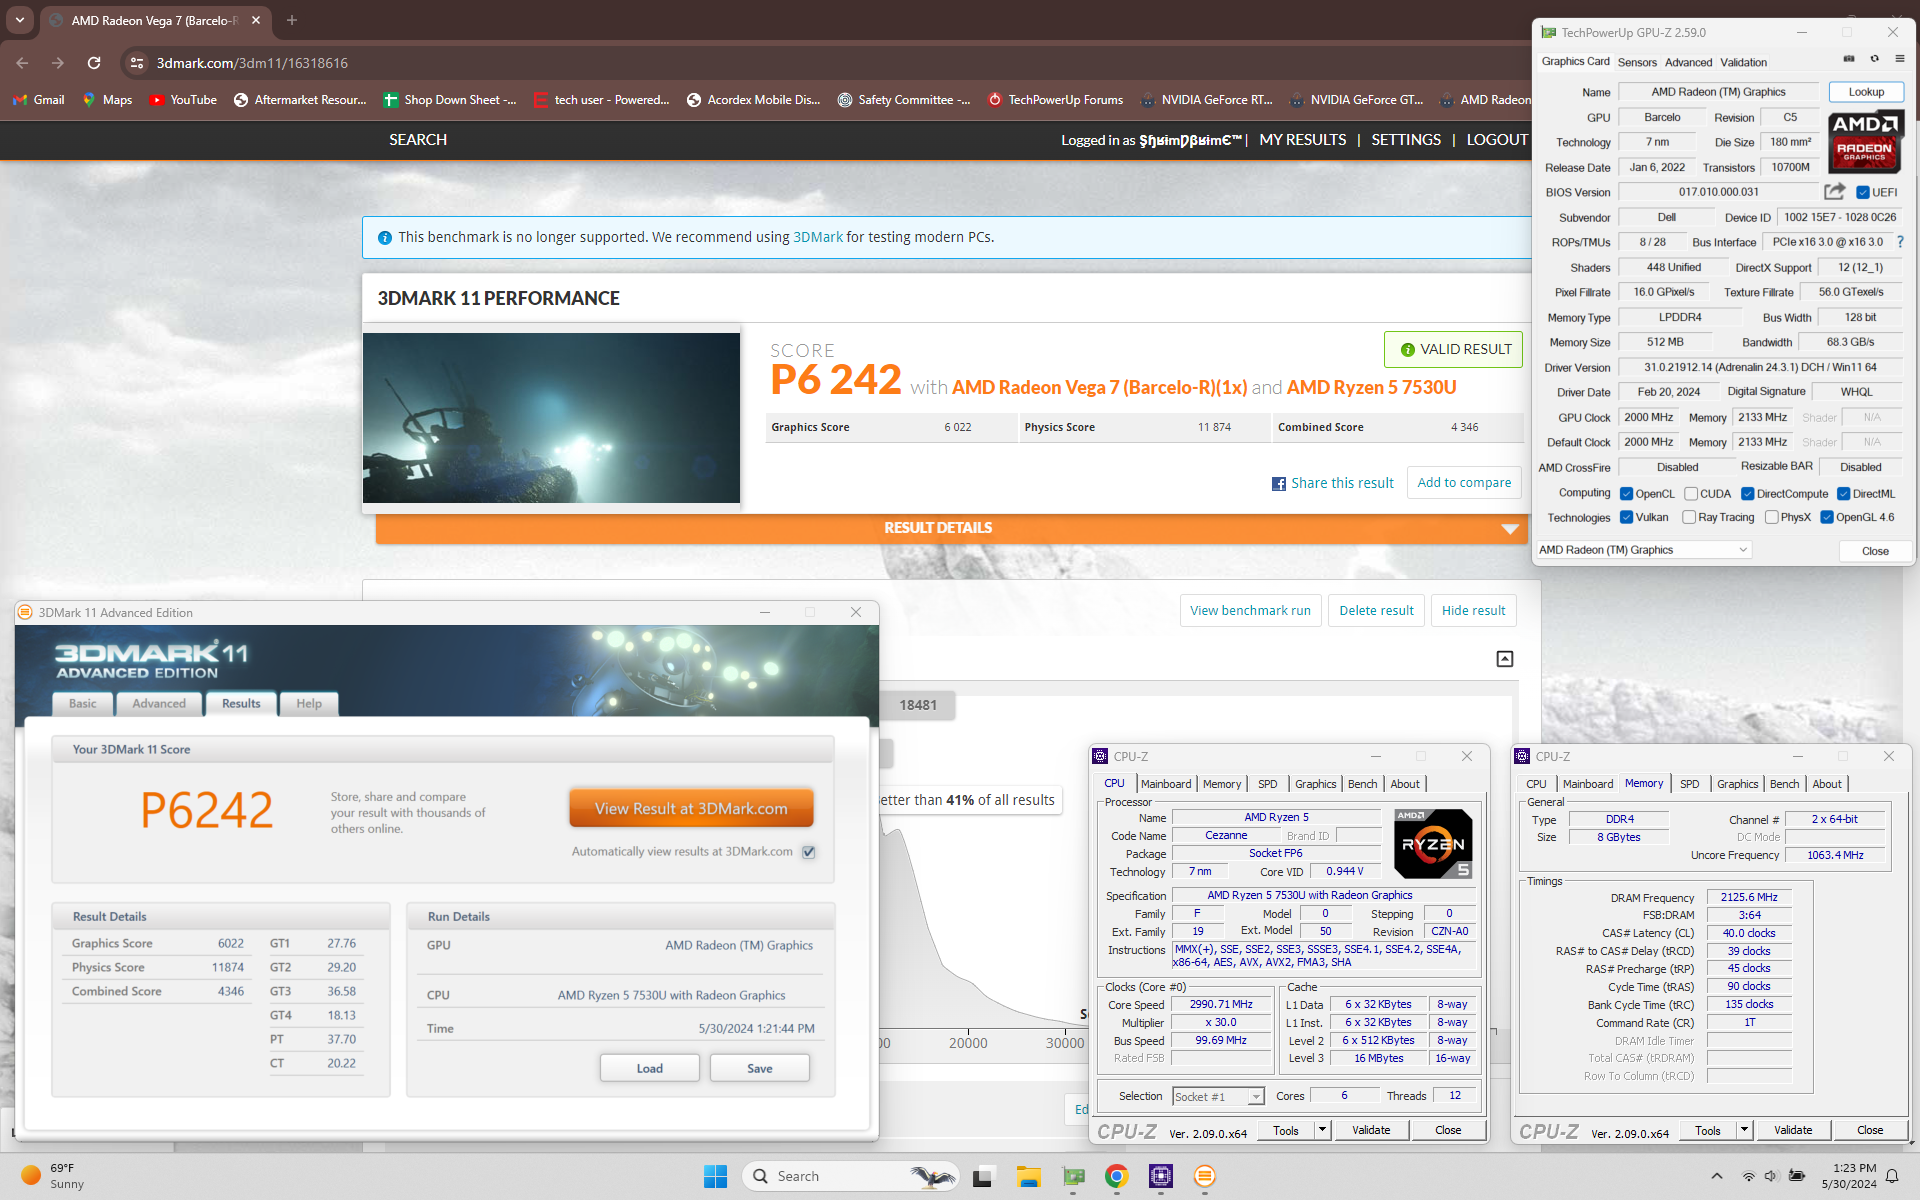Click Add to compare button
The width and height of the screenshot is (1920, 1200).
(1464, 483)
